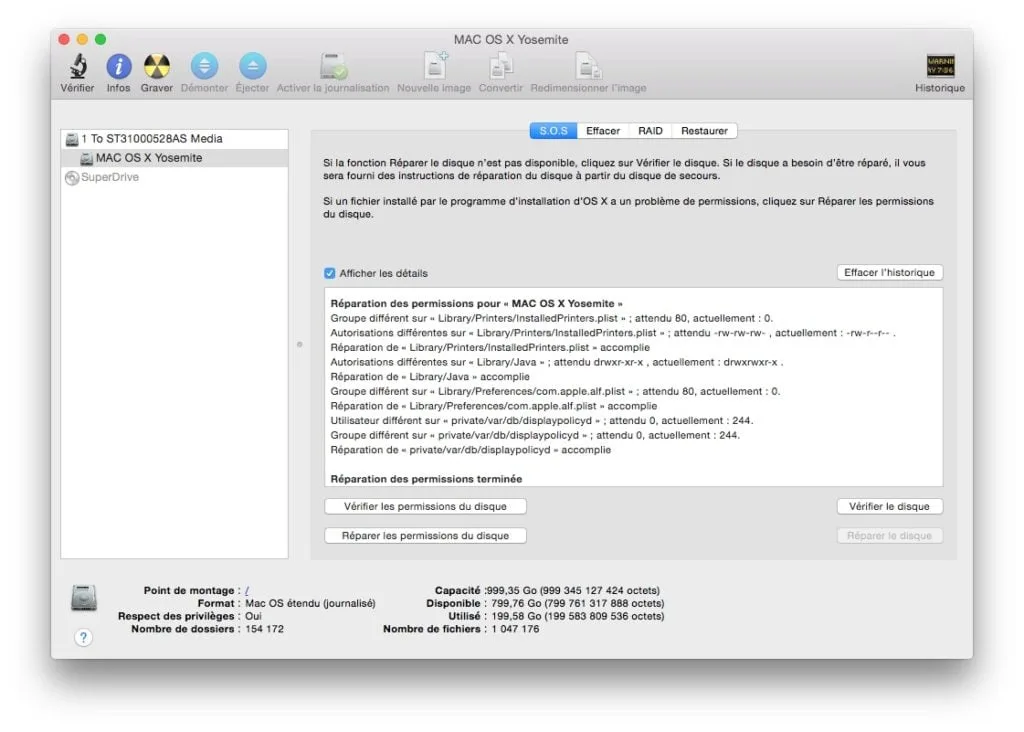Switch to the S.O.S tab

pos(553,131)
